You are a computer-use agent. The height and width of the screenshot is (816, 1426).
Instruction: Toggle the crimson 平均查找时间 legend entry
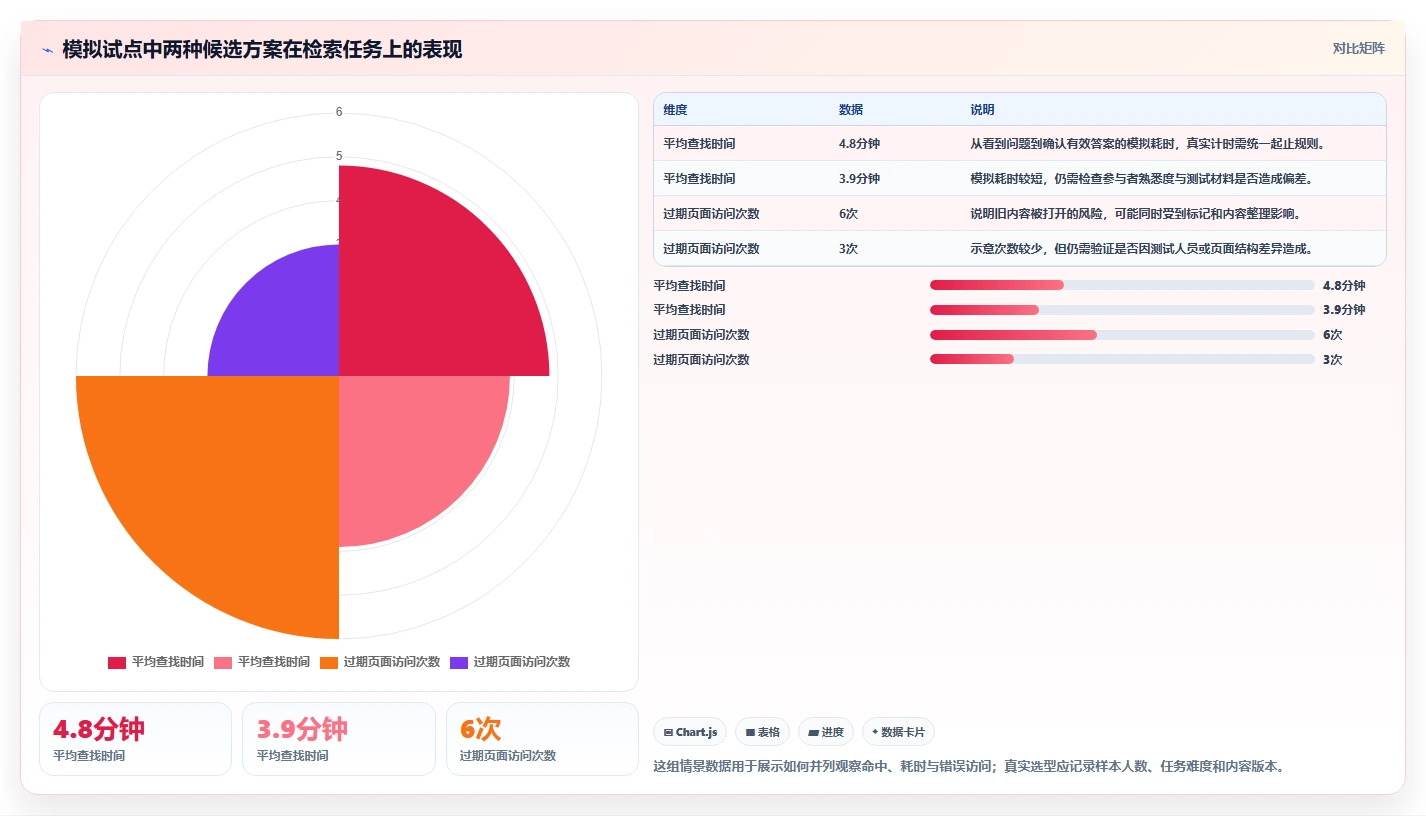[156, 662]
